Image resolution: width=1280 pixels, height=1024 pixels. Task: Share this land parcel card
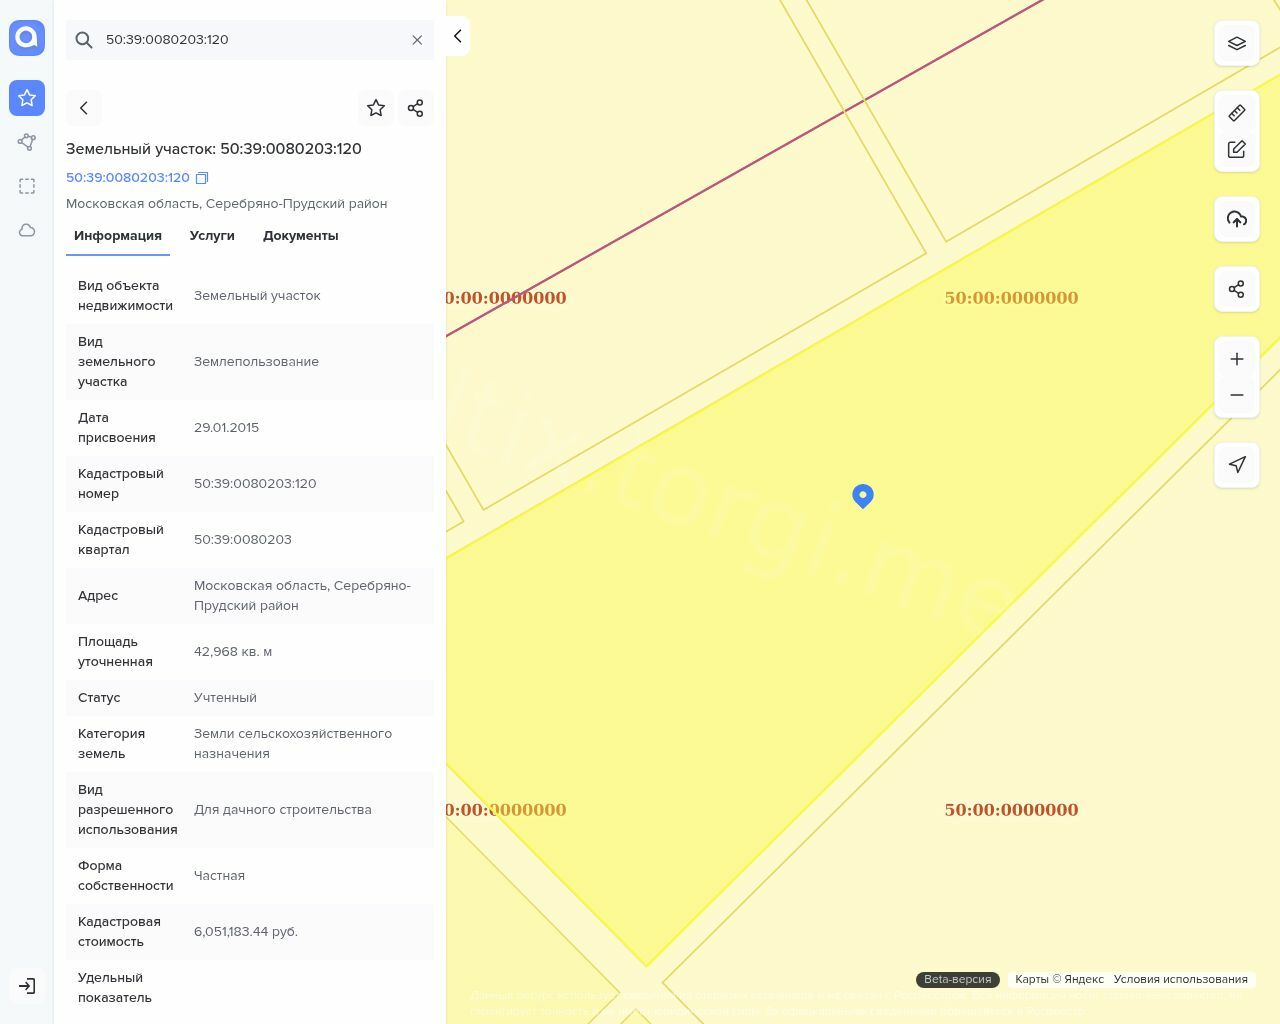tap(416, 108)
